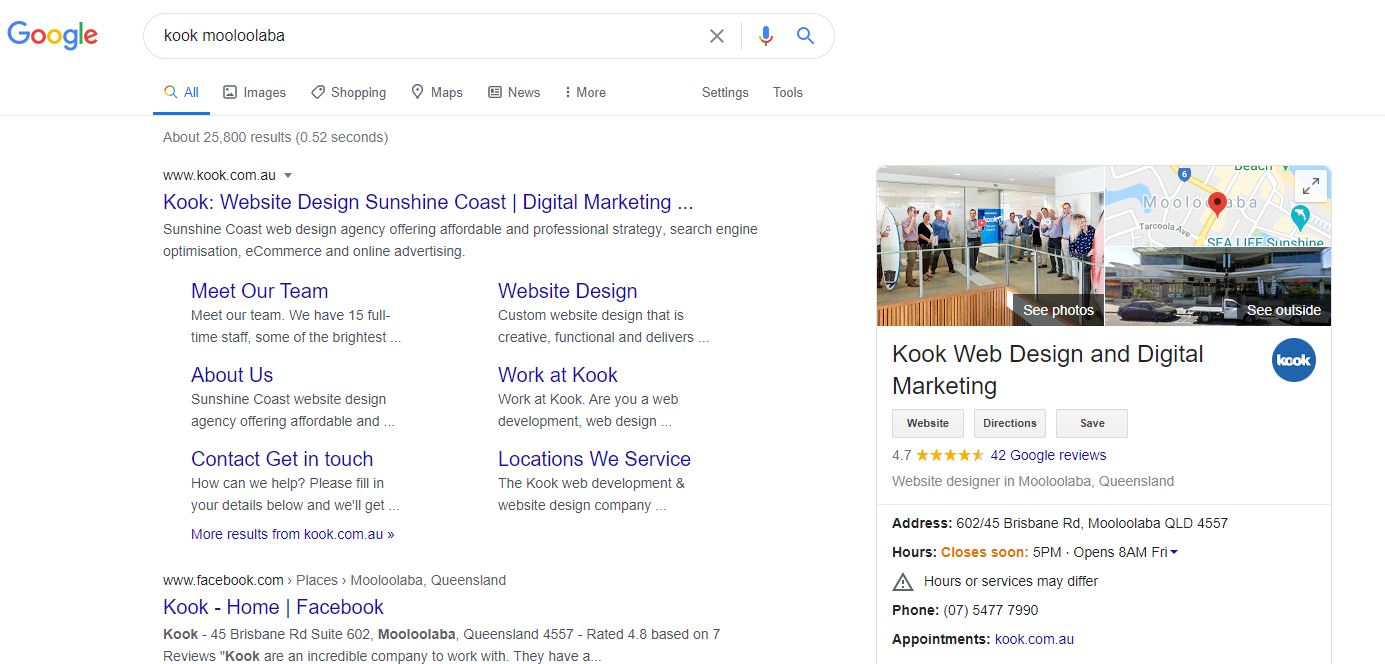Open the Tools menu
This screenshot has height=664, width=1385.
(x=787, y=92)
